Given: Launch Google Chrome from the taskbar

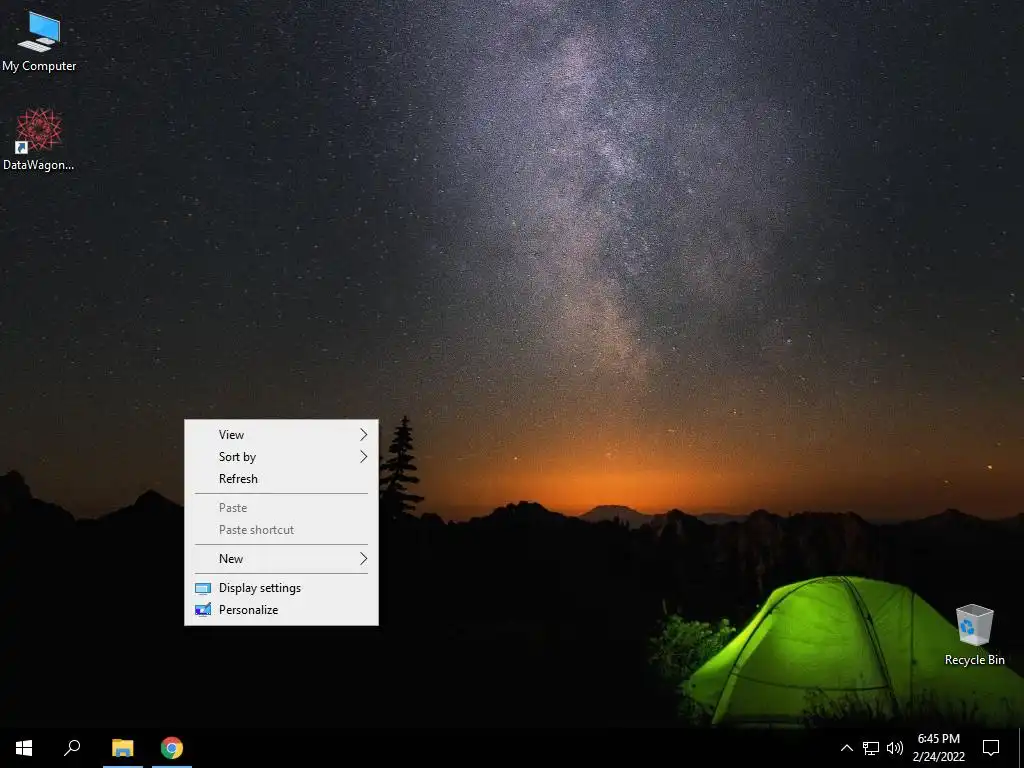Looking at the screenshot, I should click(x=172, y=748).
